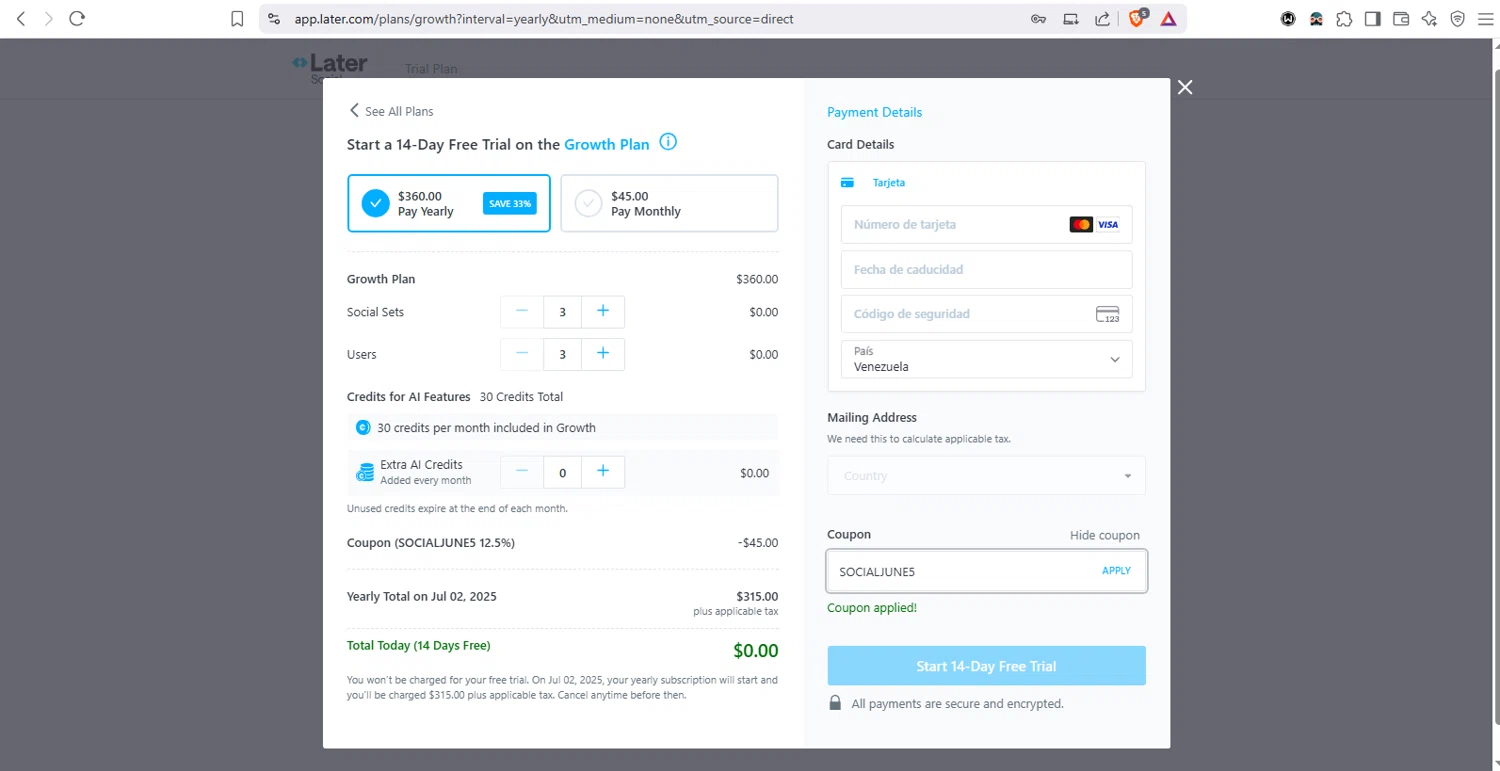The height and width of the screenshot is (771, 1500).
Task: Open site settings icon in address bar
Action: pos(275,18)
